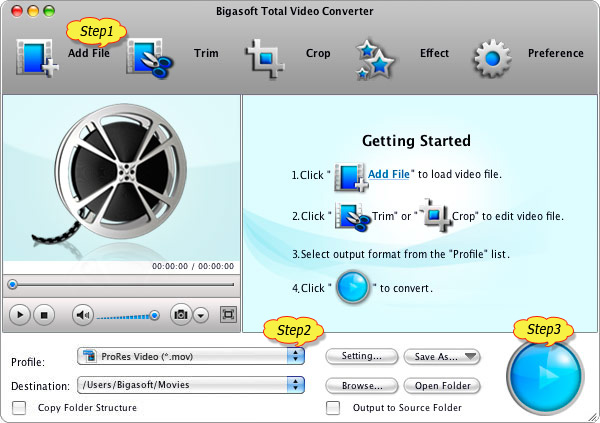Click the ProRes Video profile format icon
The height and width of the screenshot is (423, 600).
coord(89,356)
